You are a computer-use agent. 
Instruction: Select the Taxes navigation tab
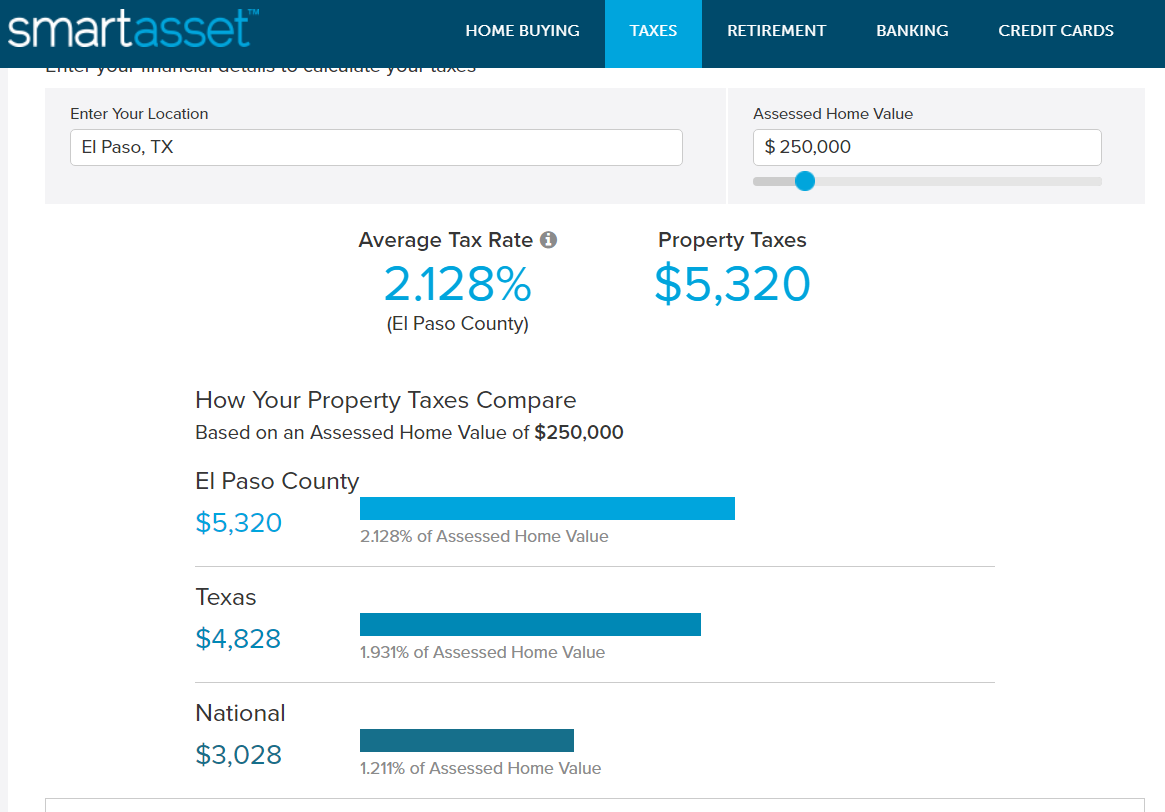[653, 31]
